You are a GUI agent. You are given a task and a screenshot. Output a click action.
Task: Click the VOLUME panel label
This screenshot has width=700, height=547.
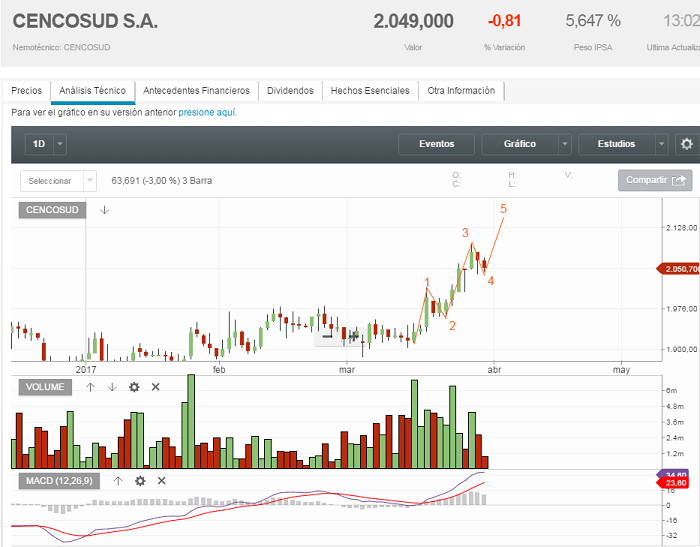[45, 387]
